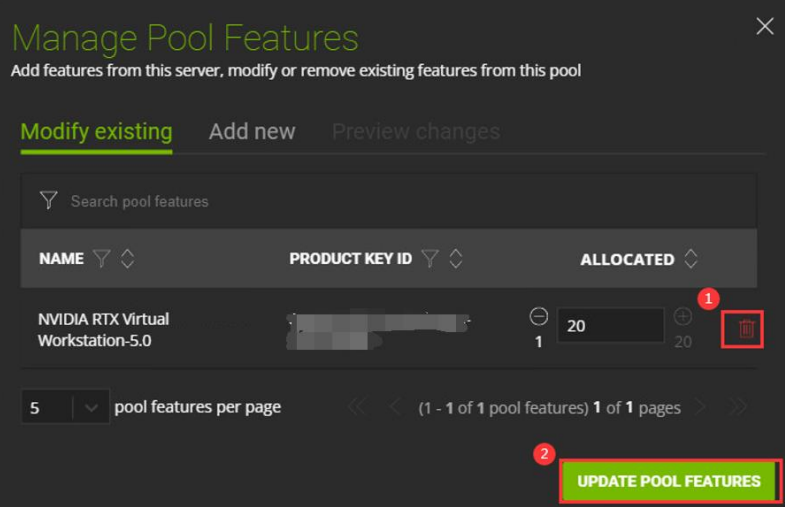Go to the next page of features
The height and width of the screenshot is (507, 785).
point(701,408)
